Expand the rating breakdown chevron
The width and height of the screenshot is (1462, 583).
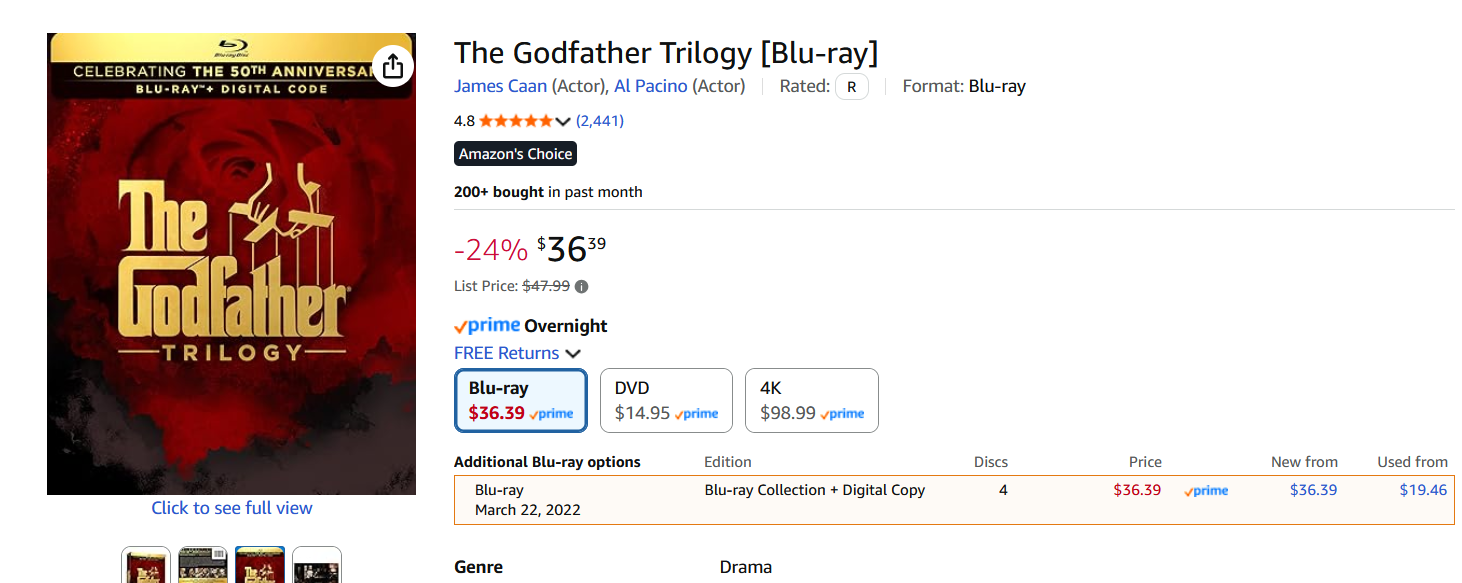563,122
